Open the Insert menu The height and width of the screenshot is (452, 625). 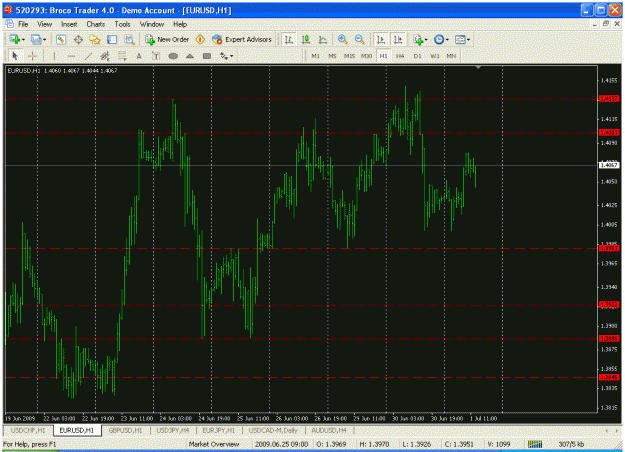click(x=69, y=24)
